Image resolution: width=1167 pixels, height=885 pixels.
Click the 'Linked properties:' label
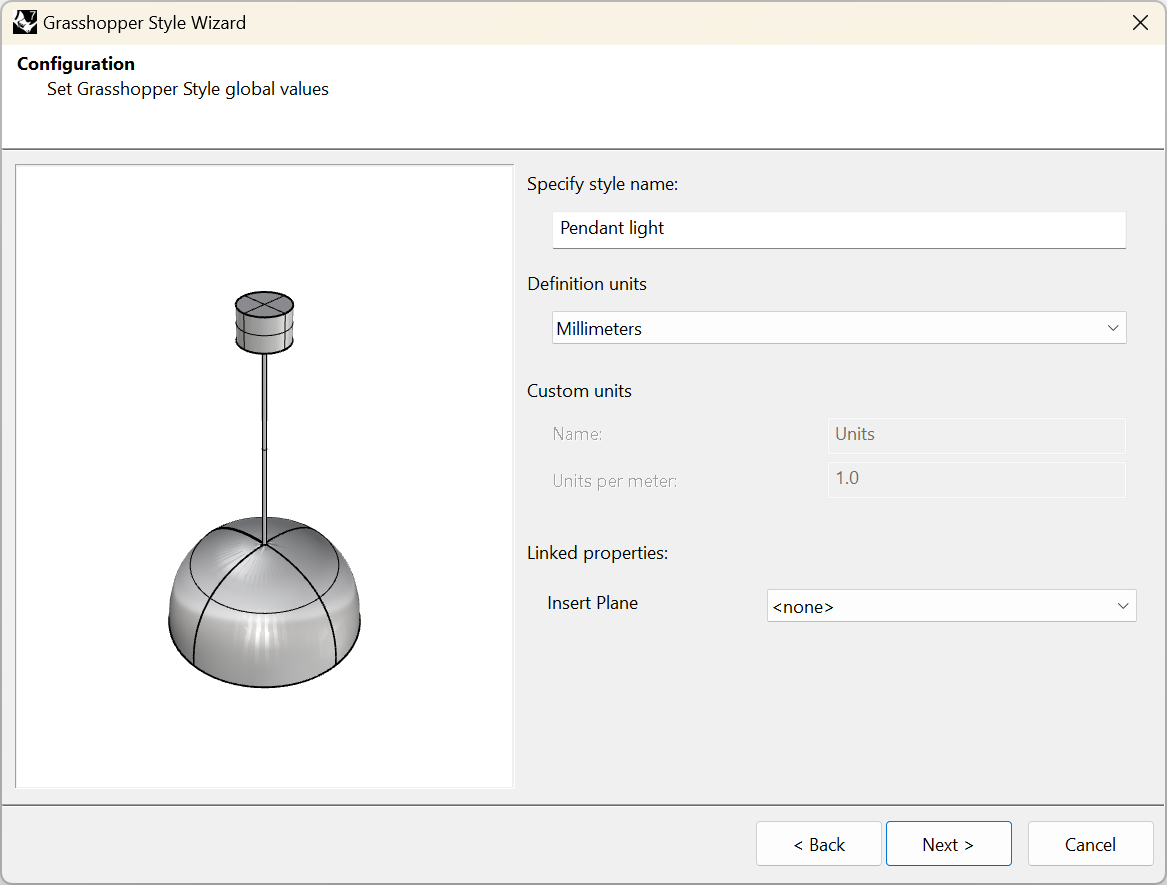click(x=597, y=553)
